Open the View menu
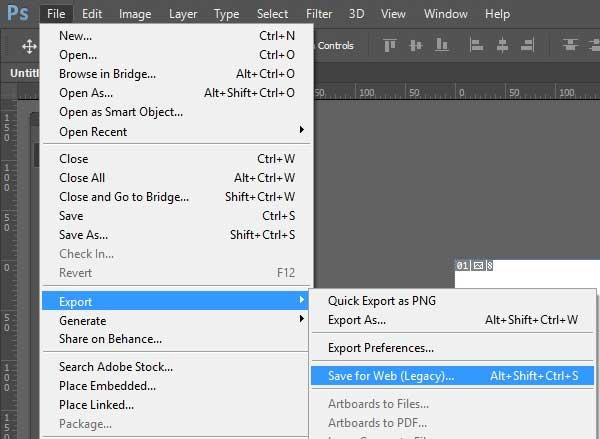This screenshot has width=600, height=439. pos(393,14)
